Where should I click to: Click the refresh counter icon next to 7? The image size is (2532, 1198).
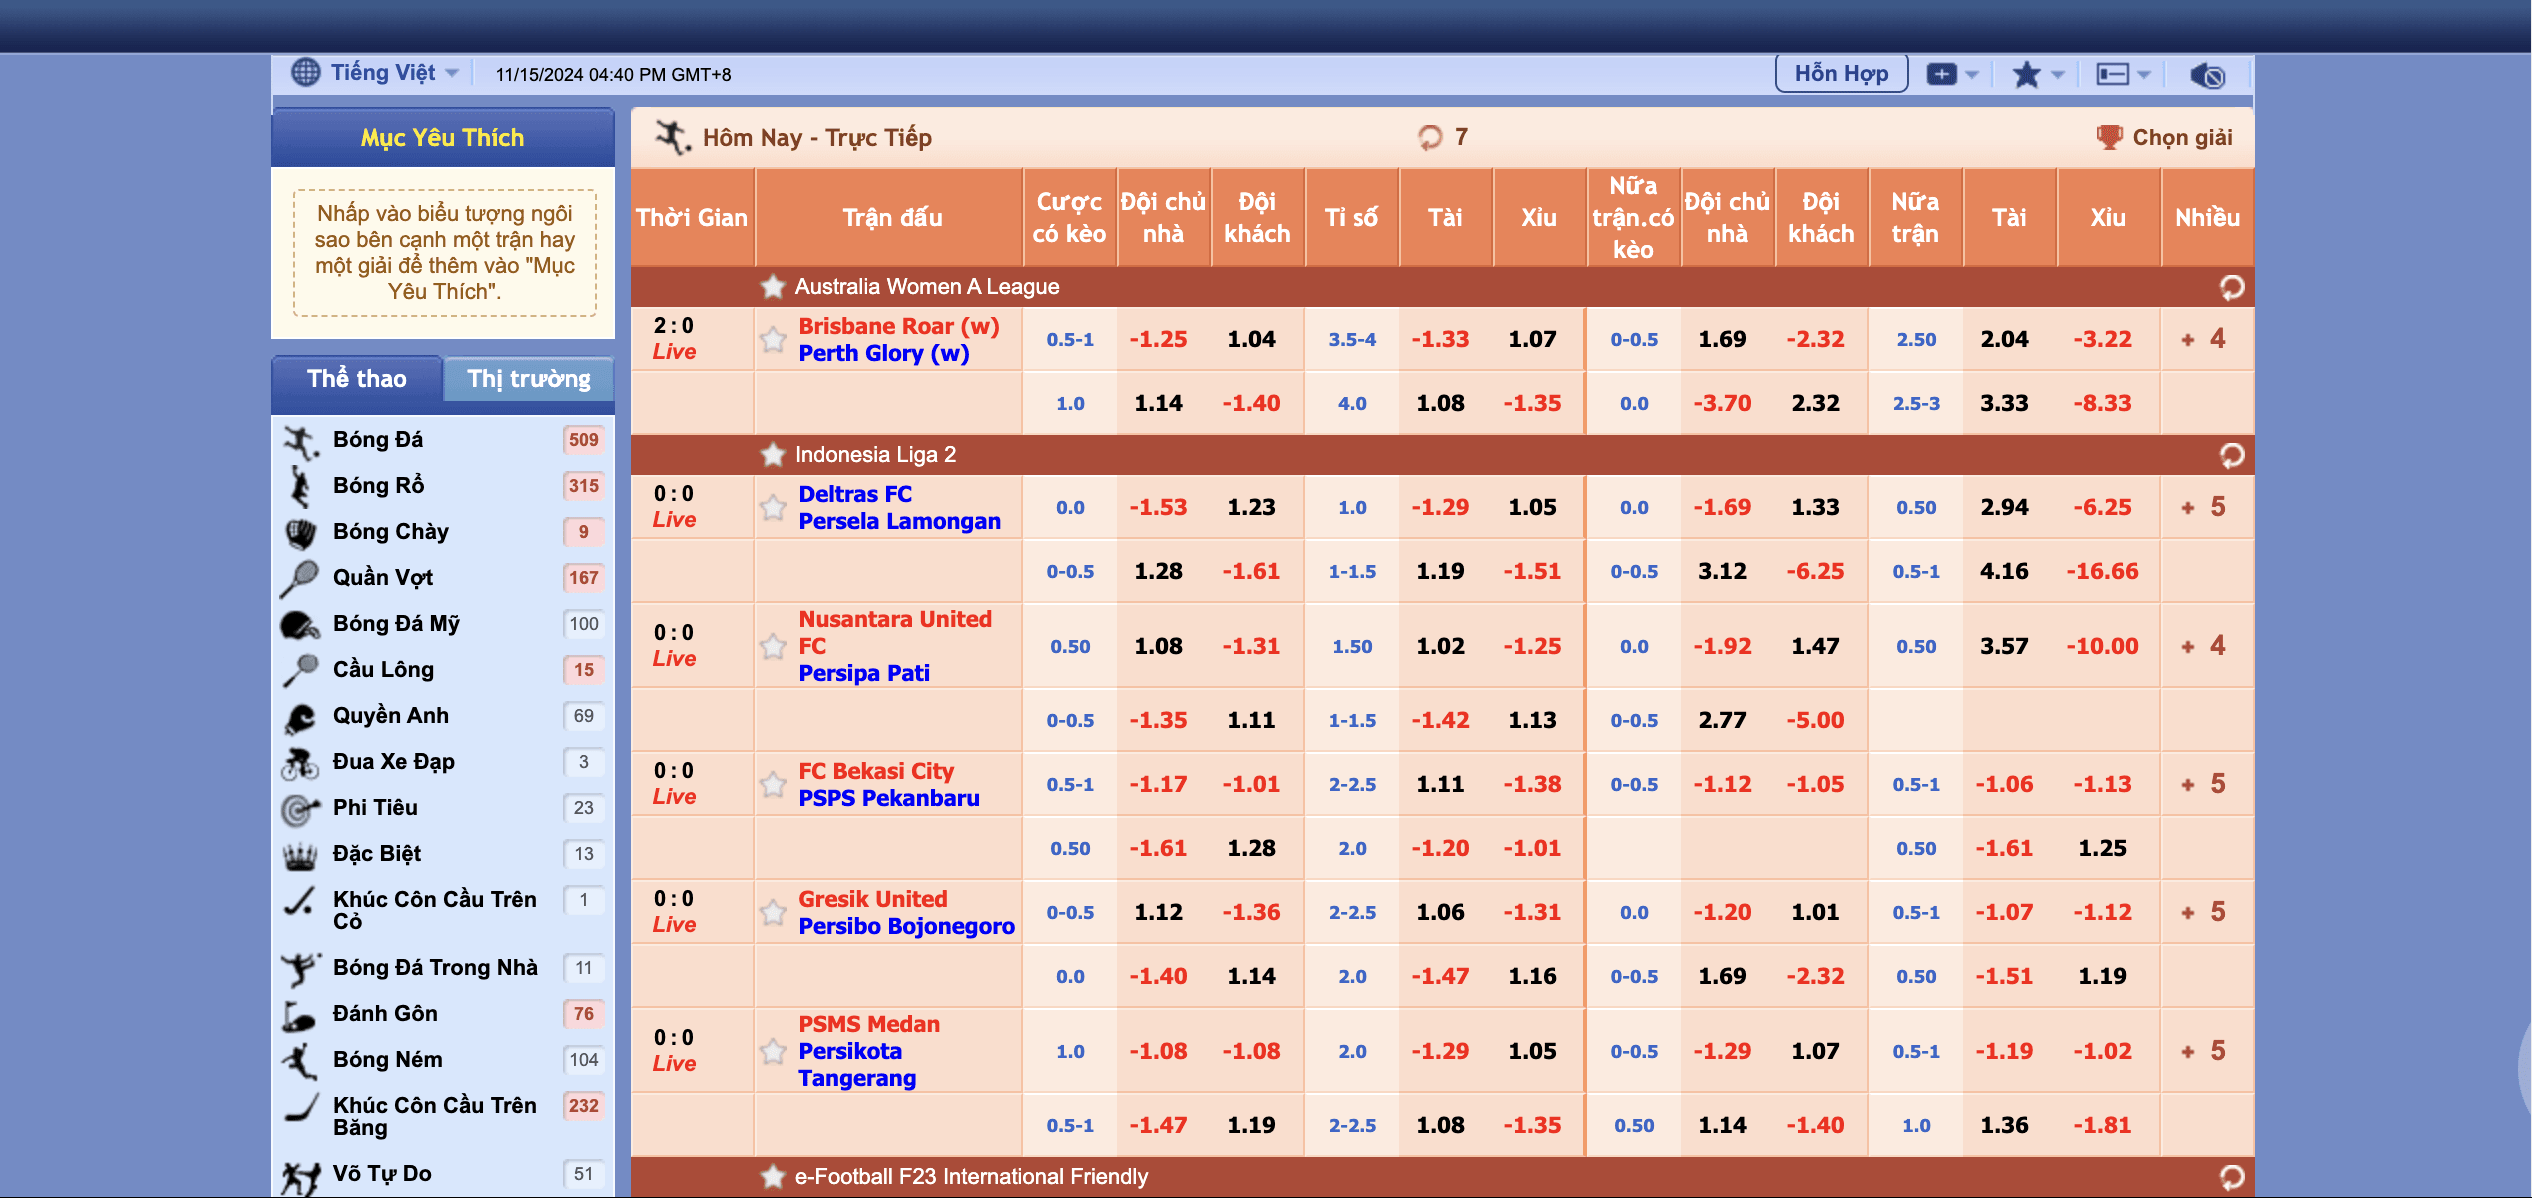[x=1430, y=137]
